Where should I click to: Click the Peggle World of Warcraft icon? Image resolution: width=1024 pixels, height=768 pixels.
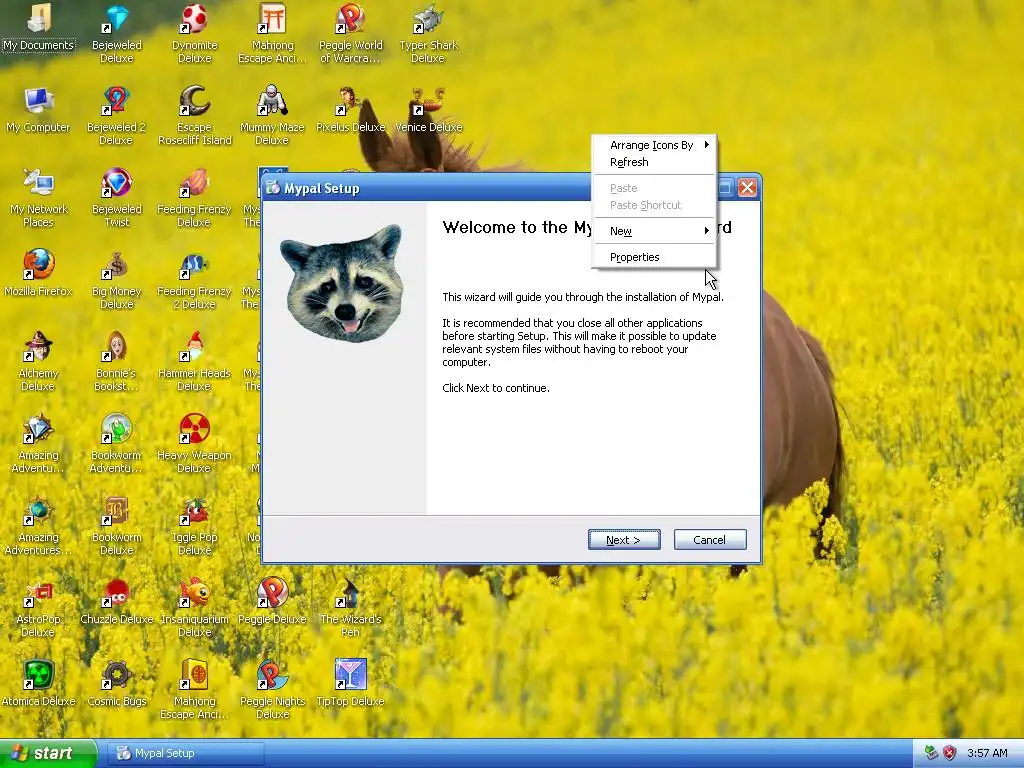351,34
